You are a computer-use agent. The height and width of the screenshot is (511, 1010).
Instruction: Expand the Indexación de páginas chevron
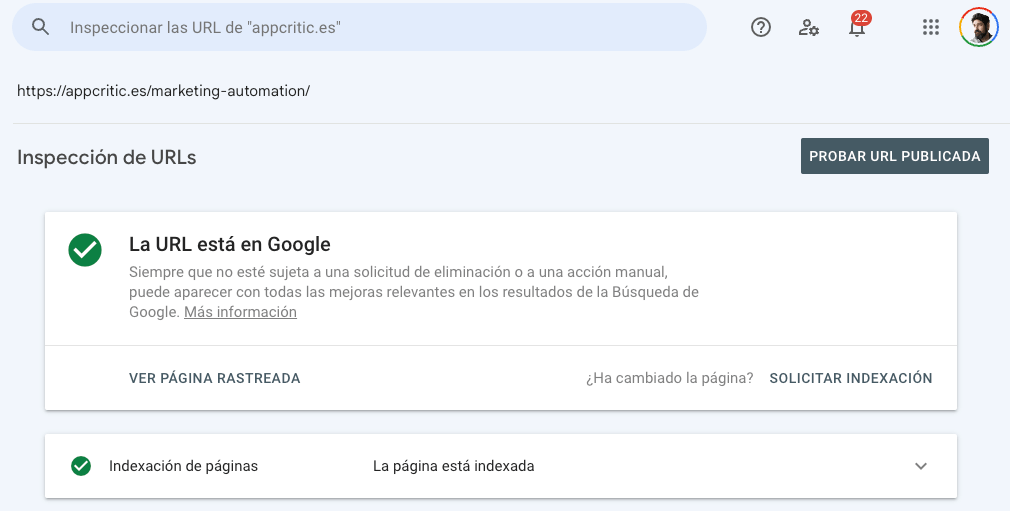pyautogui.click(x=921, y=466)
